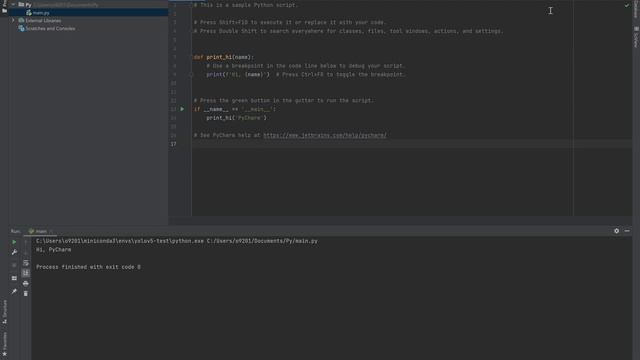Select the Py root folder row
The image size is (640, 360).
click(89, 4)
